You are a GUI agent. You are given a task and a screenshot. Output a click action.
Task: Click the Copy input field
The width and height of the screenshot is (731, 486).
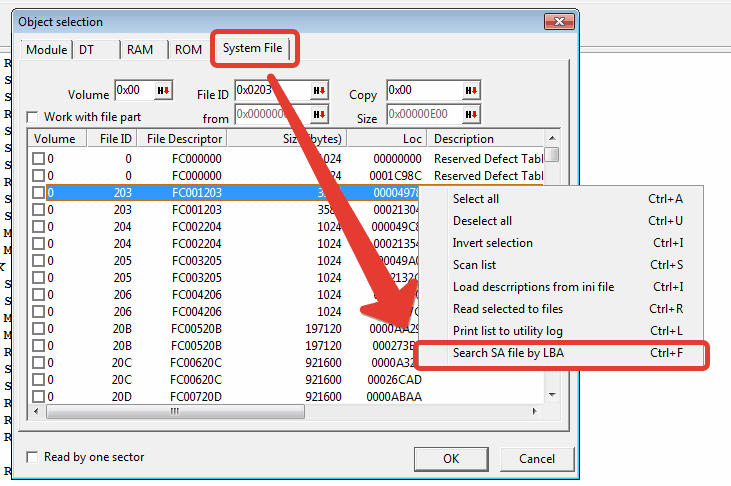click(425, 90)
